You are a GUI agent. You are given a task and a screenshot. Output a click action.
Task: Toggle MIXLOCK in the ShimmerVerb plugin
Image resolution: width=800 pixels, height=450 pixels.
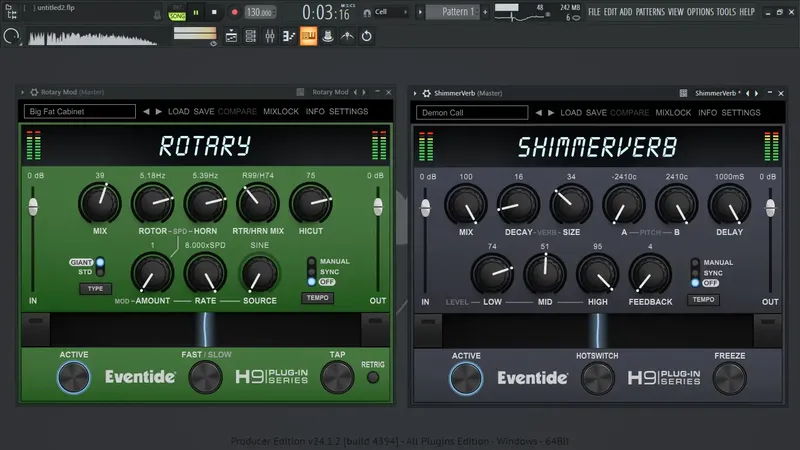[x=673, y=113]
